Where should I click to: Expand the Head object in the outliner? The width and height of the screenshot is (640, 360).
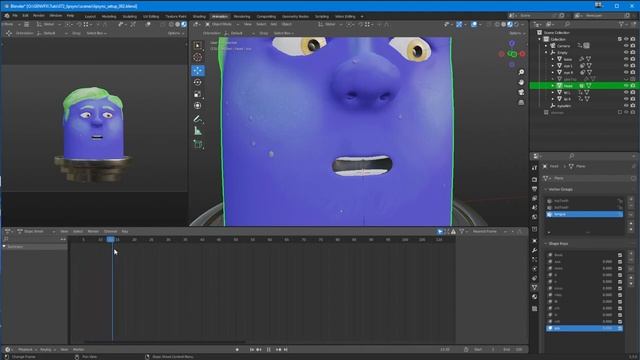(x=553, y=86)
